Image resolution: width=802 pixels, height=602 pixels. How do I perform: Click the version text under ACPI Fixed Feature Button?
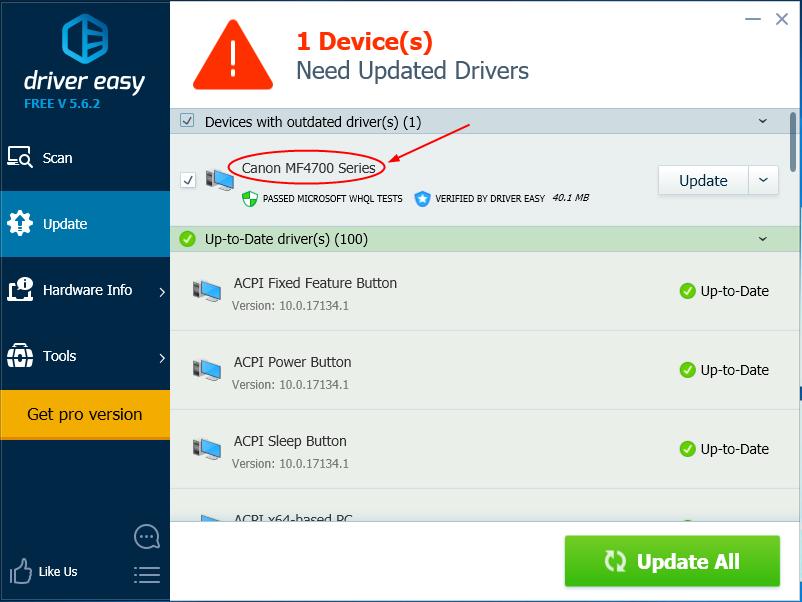tap(290, 305)
